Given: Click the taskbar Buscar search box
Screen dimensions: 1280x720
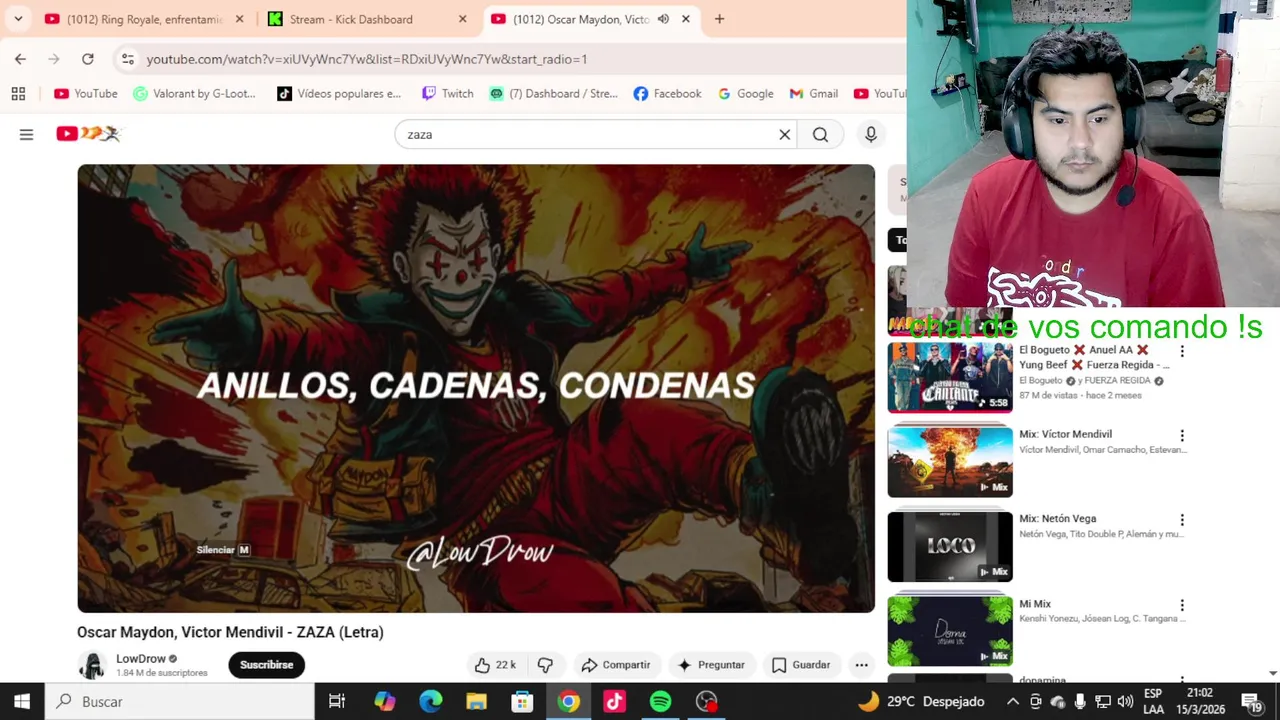Looking at the screenshot, I should click(x=180, y=701).
